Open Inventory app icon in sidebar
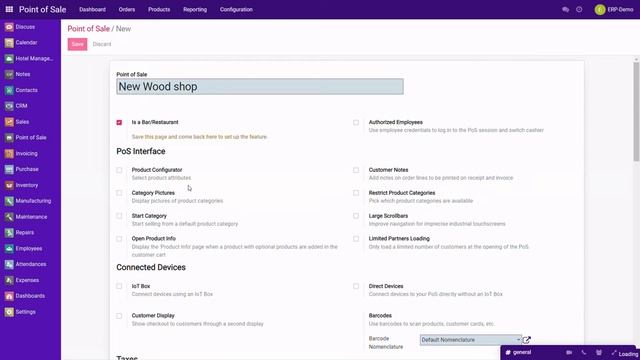This screenshot has height=360, width=640. point(9,185)
